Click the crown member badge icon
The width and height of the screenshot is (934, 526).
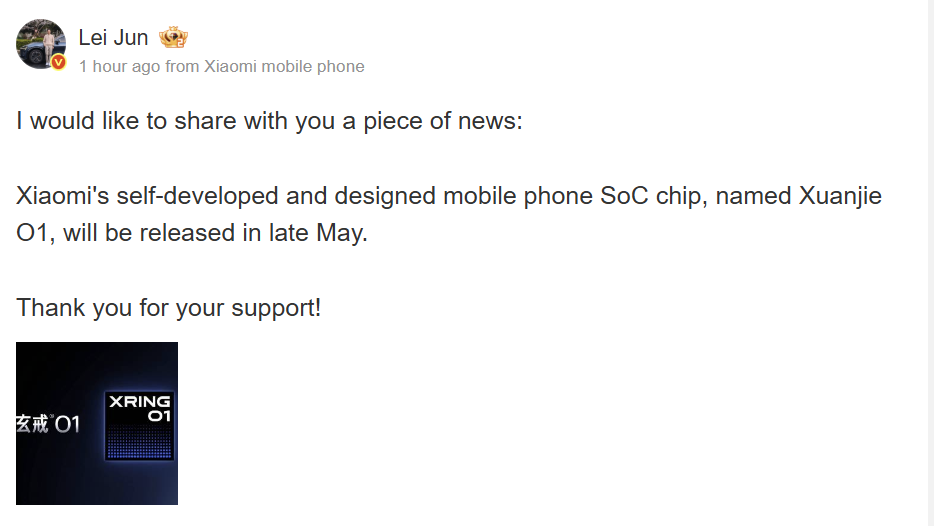pyautogui.click(x=173, y=38)
